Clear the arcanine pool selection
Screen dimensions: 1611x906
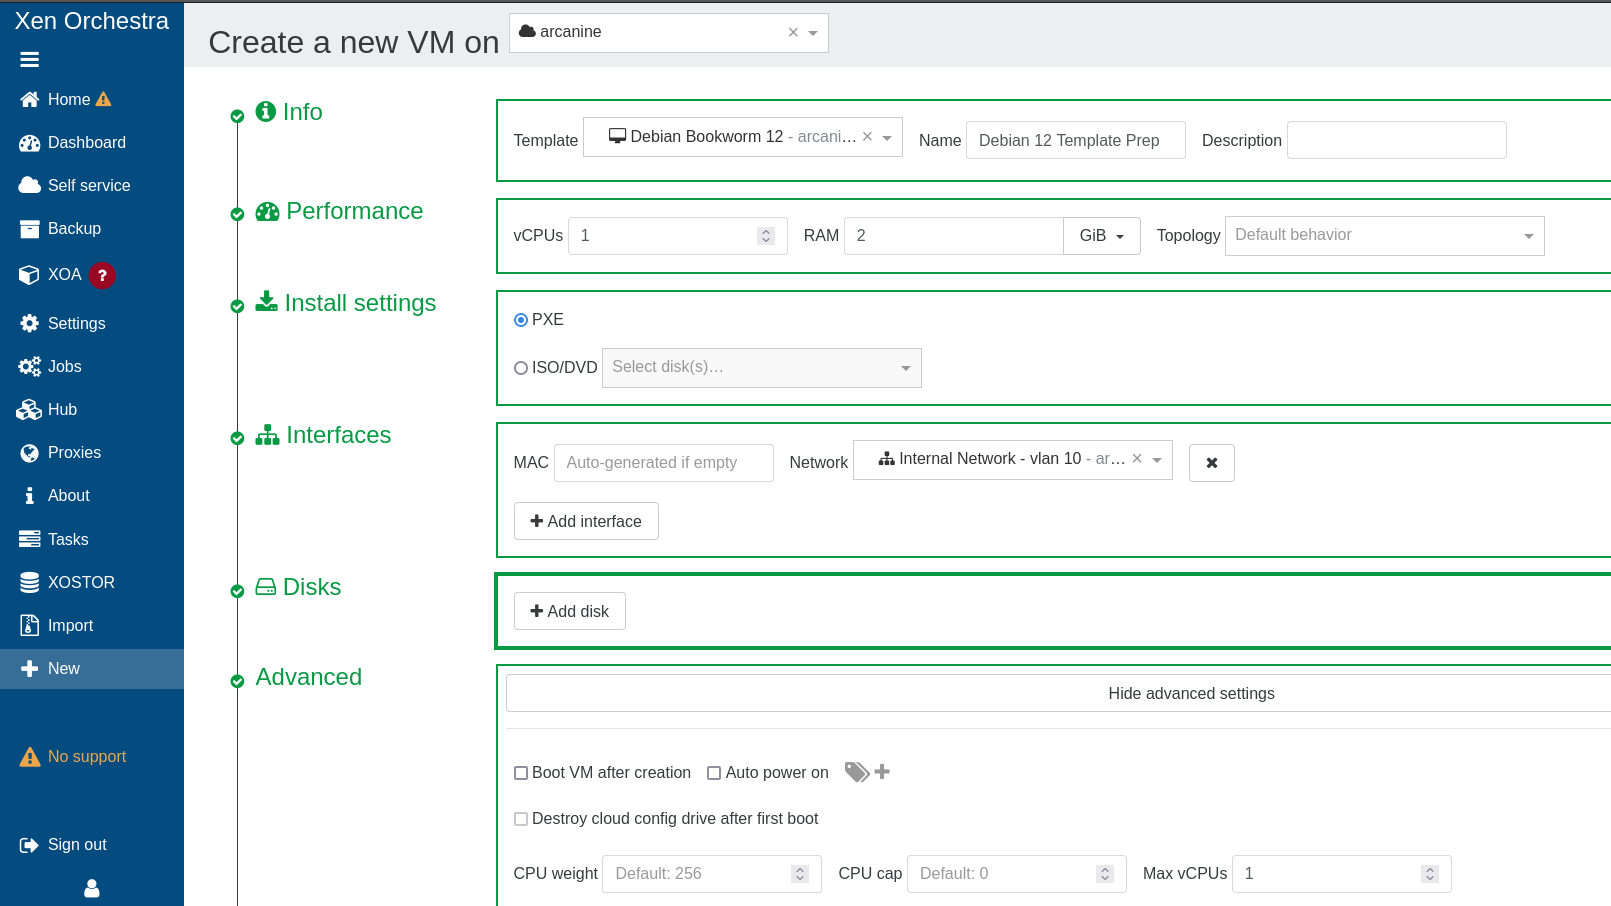point(793,32)
